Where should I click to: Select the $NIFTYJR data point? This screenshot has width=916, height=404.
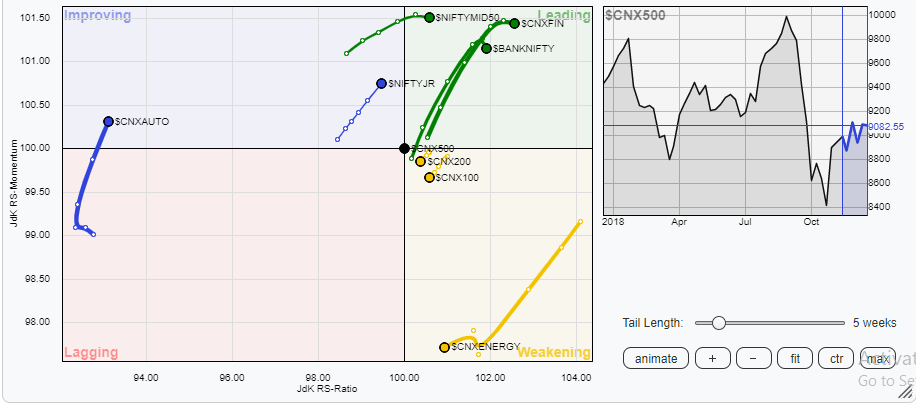(381, 83)
